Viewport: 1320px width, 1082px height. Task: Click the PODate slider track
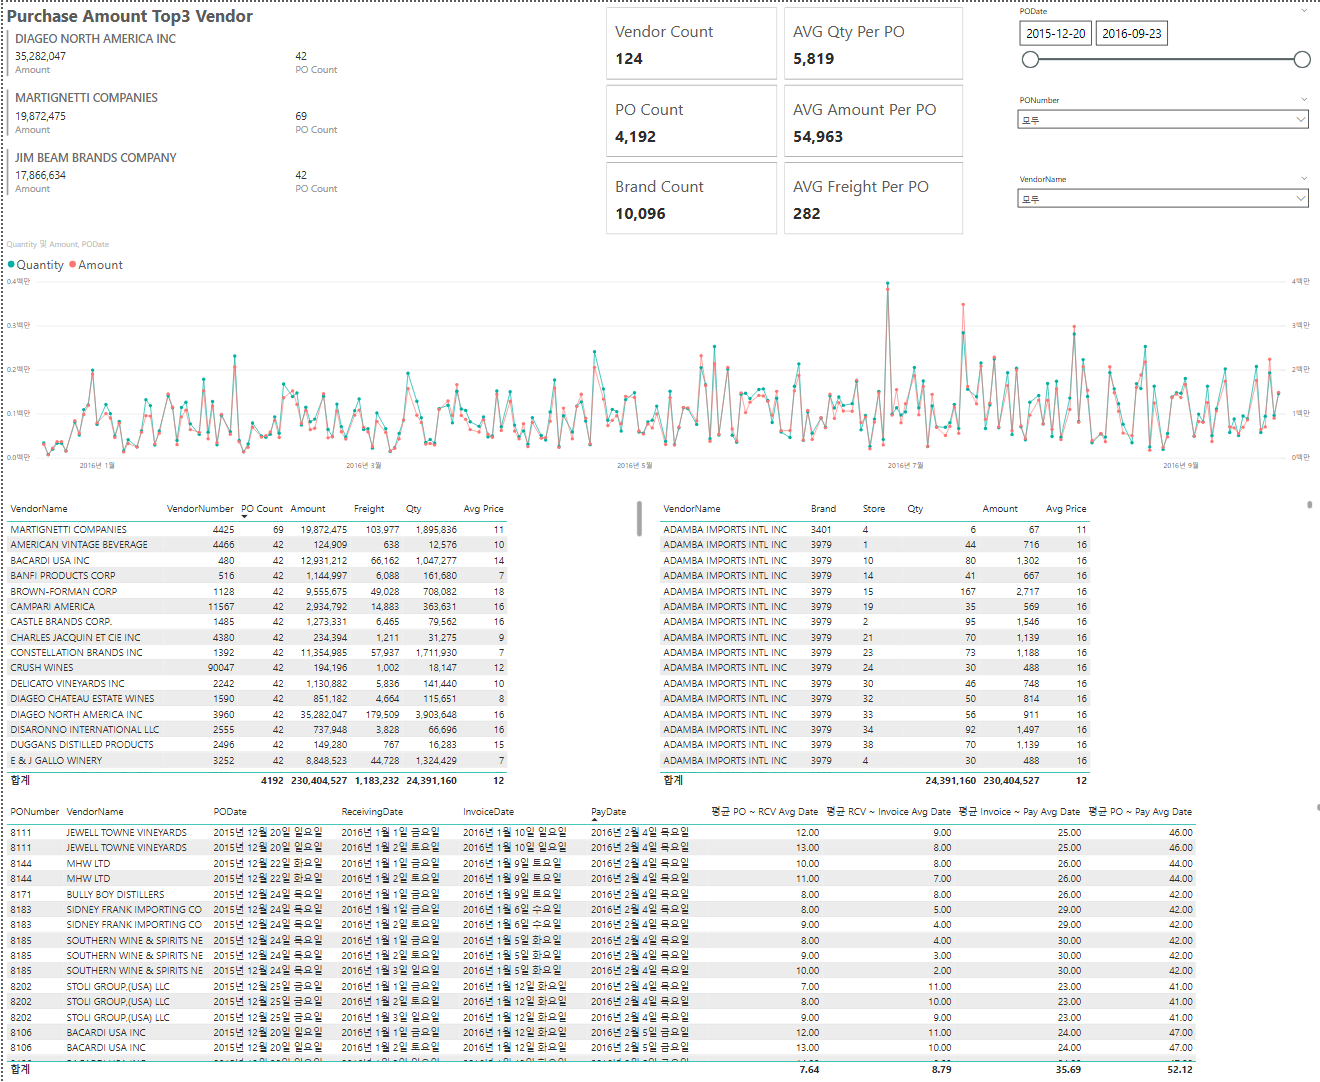pyautogui.click(x=1166, y=60)
